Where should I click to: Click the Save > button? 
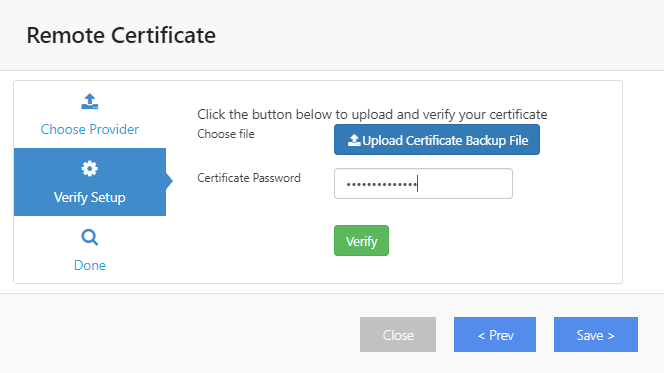click(596, 334)
